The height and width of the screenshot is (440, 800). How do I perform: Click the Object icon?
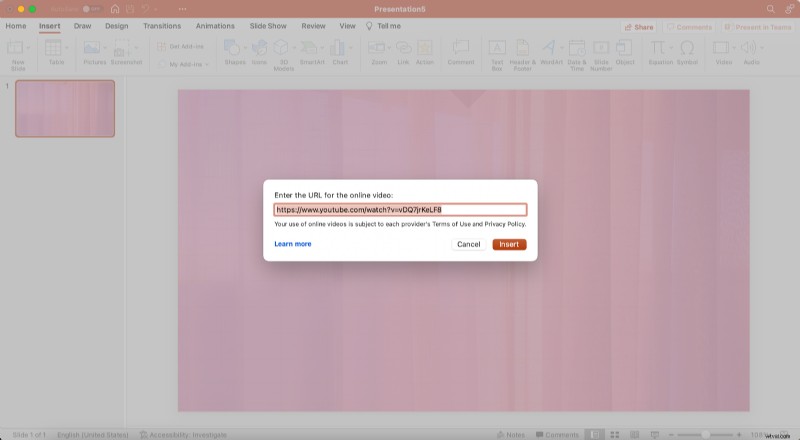pyautogui.click(x=623, y=47)
